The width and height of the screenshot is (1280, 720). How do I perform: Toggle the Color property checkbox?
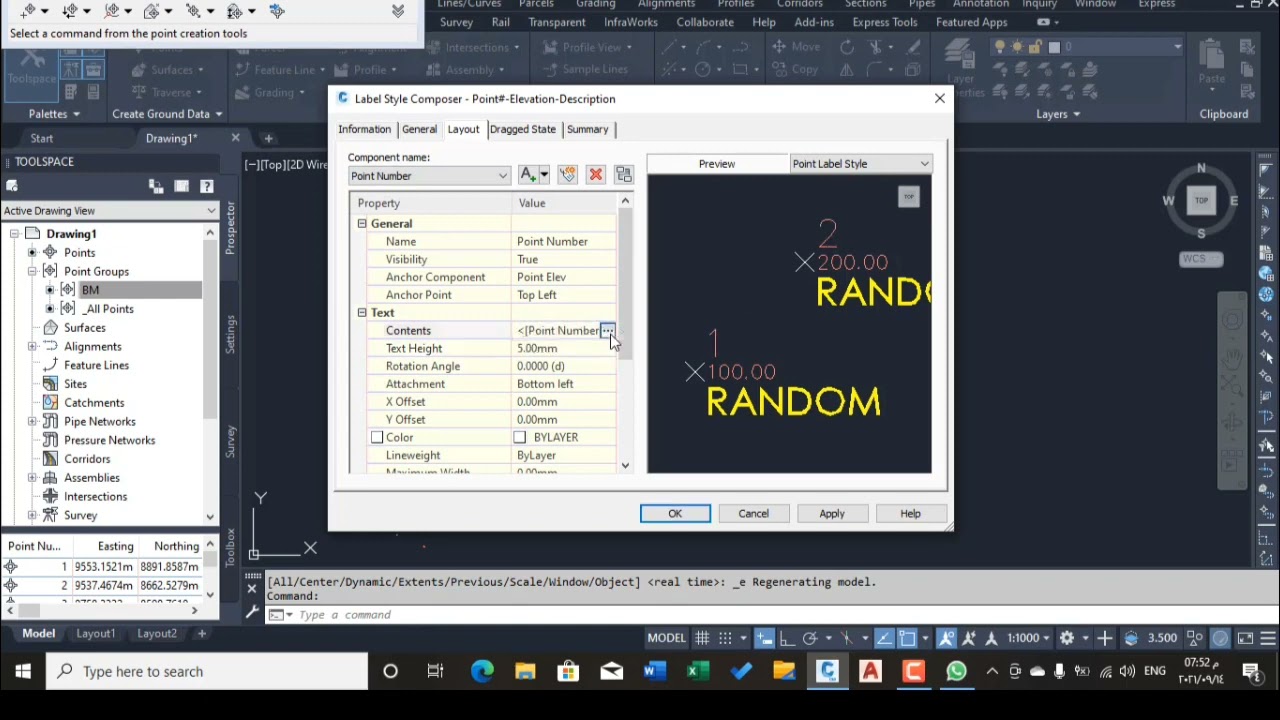pos(377,438)
